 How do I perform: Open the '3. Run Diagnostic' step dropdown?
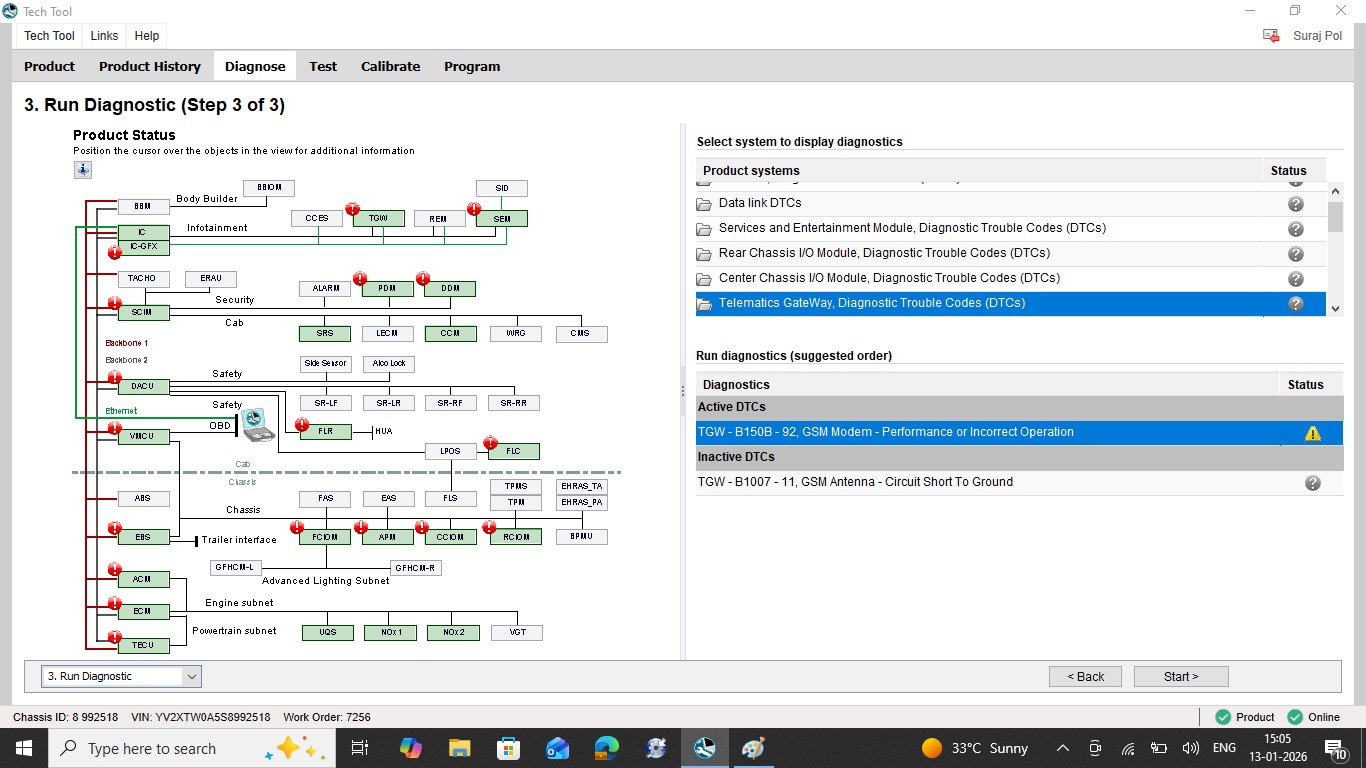121,677
